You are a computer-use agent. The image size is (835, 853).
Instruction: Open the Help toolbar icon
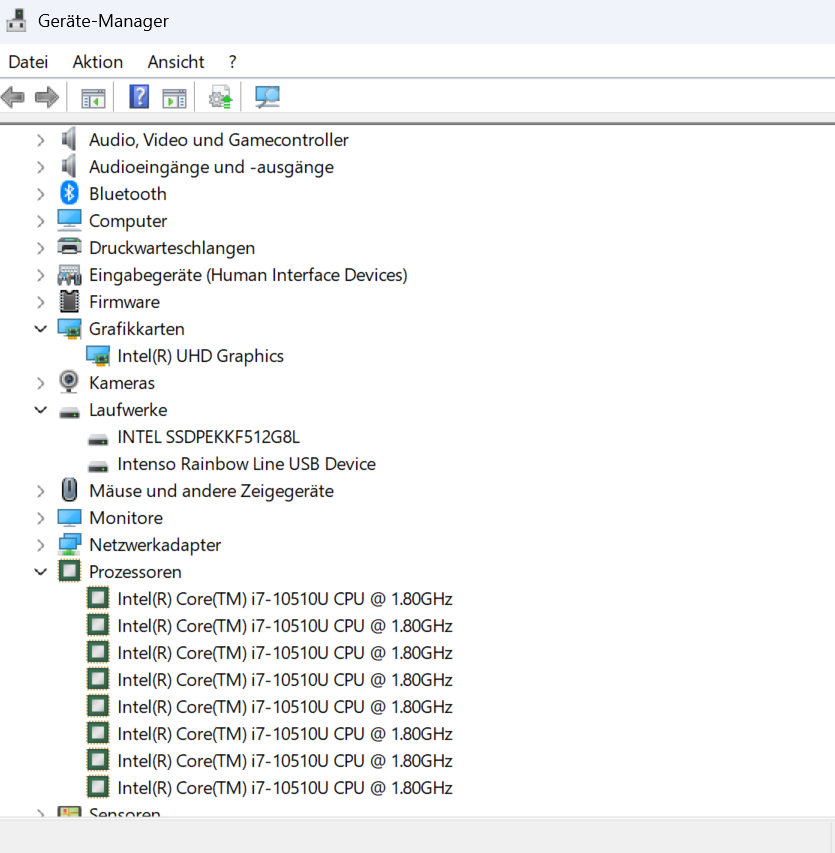[139, 97]
